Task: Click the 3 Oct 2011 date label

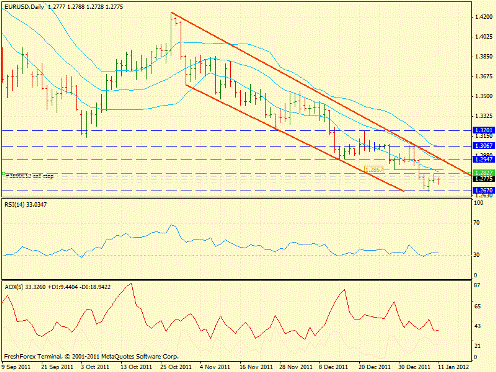Action: [x=95, y=367]
